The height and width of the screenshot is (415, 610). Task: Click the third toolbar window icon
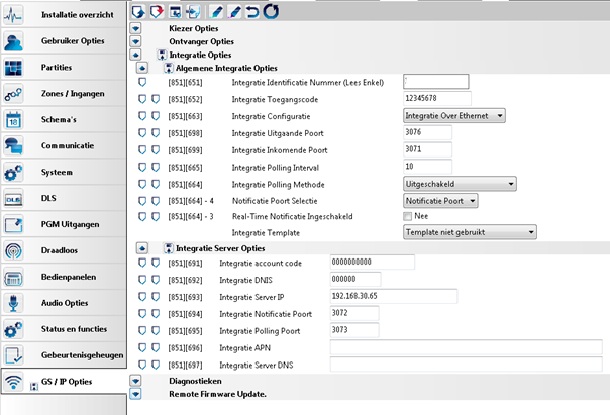pos(175,12)
